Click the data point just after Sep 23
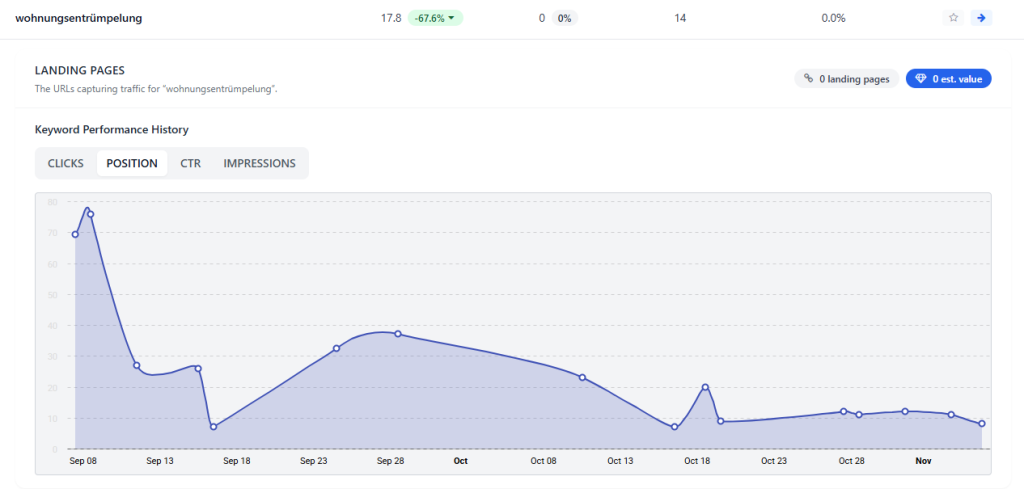This screenshot has height=489, width=1024. 336,348
